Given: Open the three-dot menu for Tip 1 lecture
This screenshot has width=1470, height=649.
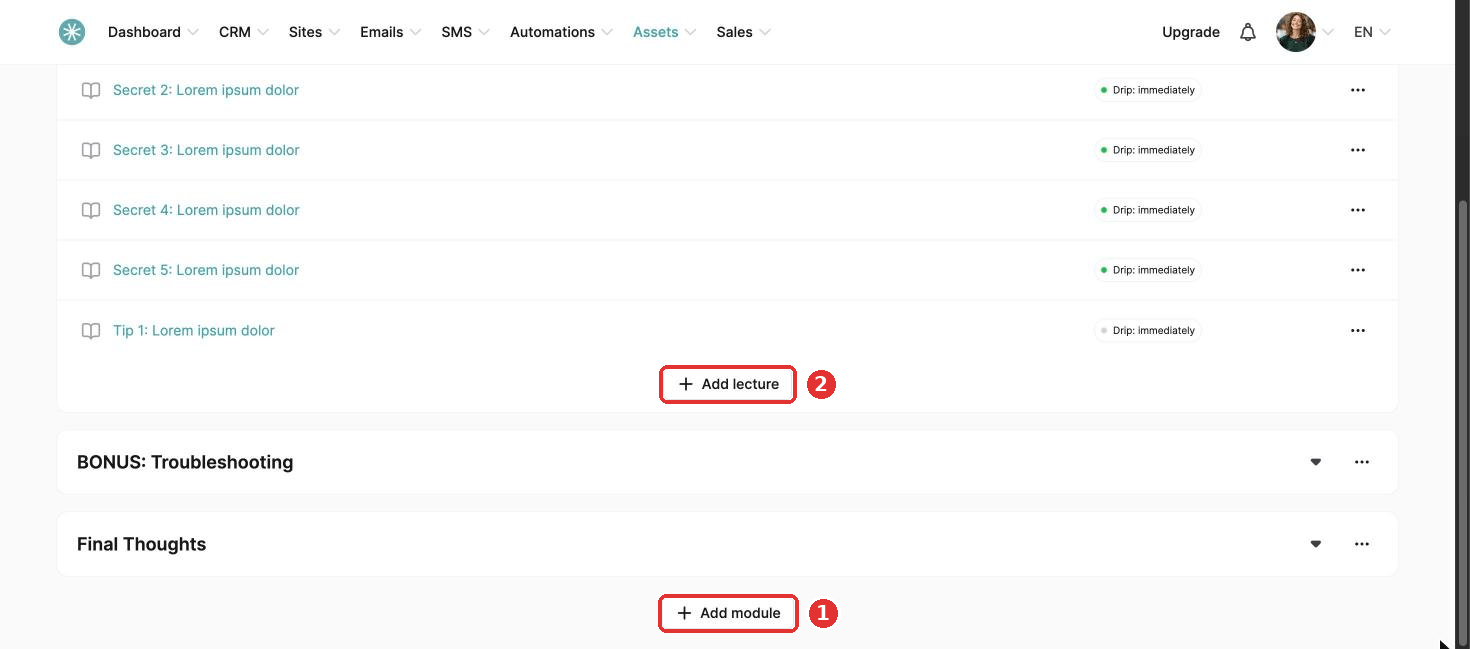Looking at the screenshot, I should tap(1358, 330).
